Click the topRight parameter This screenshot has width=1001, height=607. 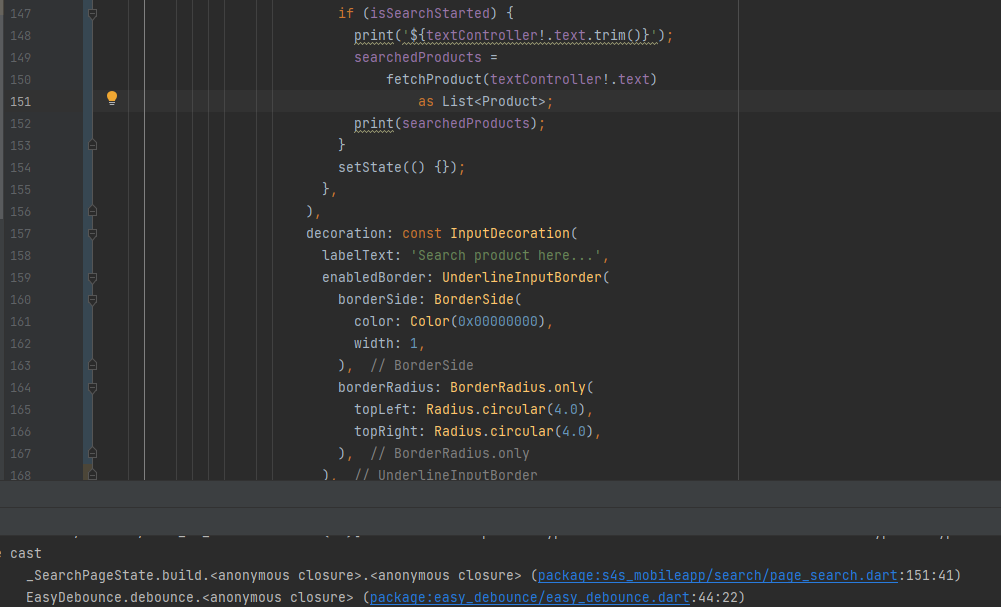coord(389,431)
